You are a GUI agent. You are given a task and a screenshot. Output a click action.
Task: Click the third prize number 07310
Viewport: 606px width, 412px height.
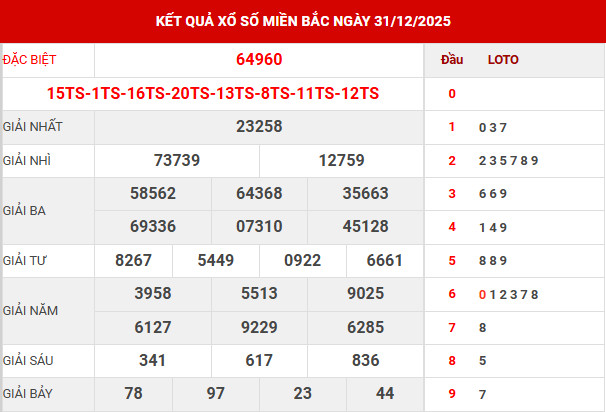tap(260, 227)
